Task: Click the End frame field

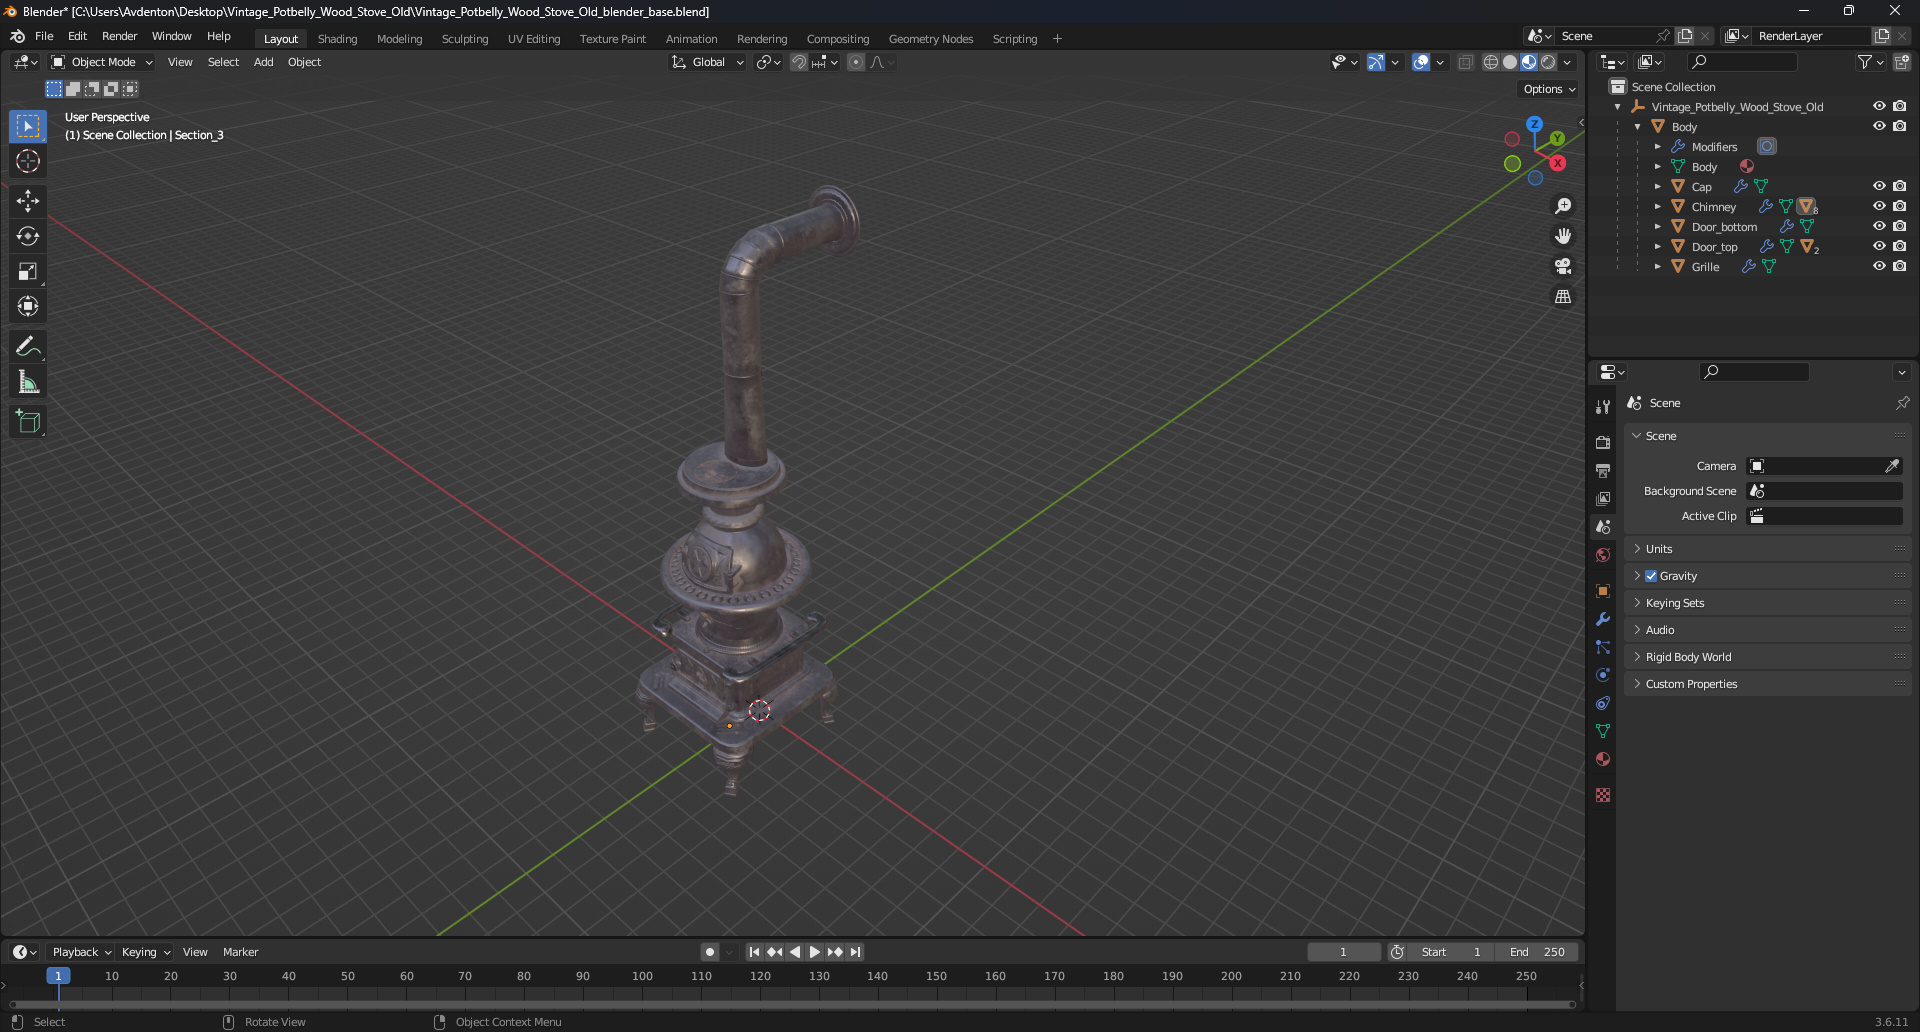Action: pos(1538,952)
